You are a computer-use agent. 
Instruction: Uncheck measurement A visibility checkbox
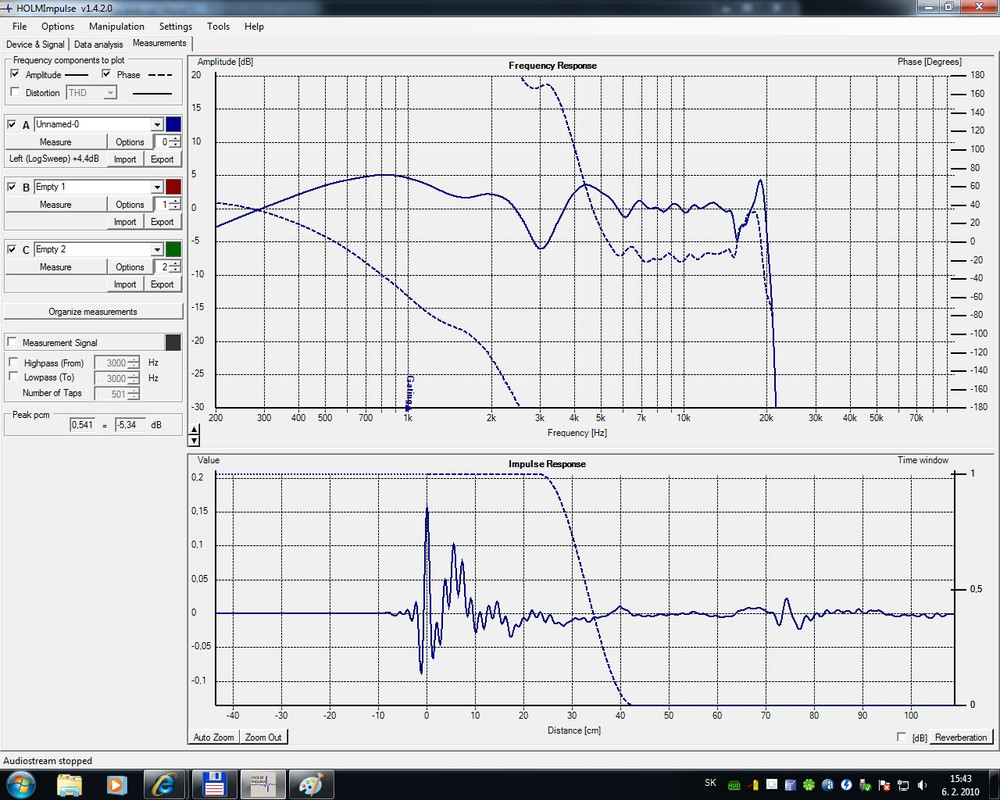[11, 124]
